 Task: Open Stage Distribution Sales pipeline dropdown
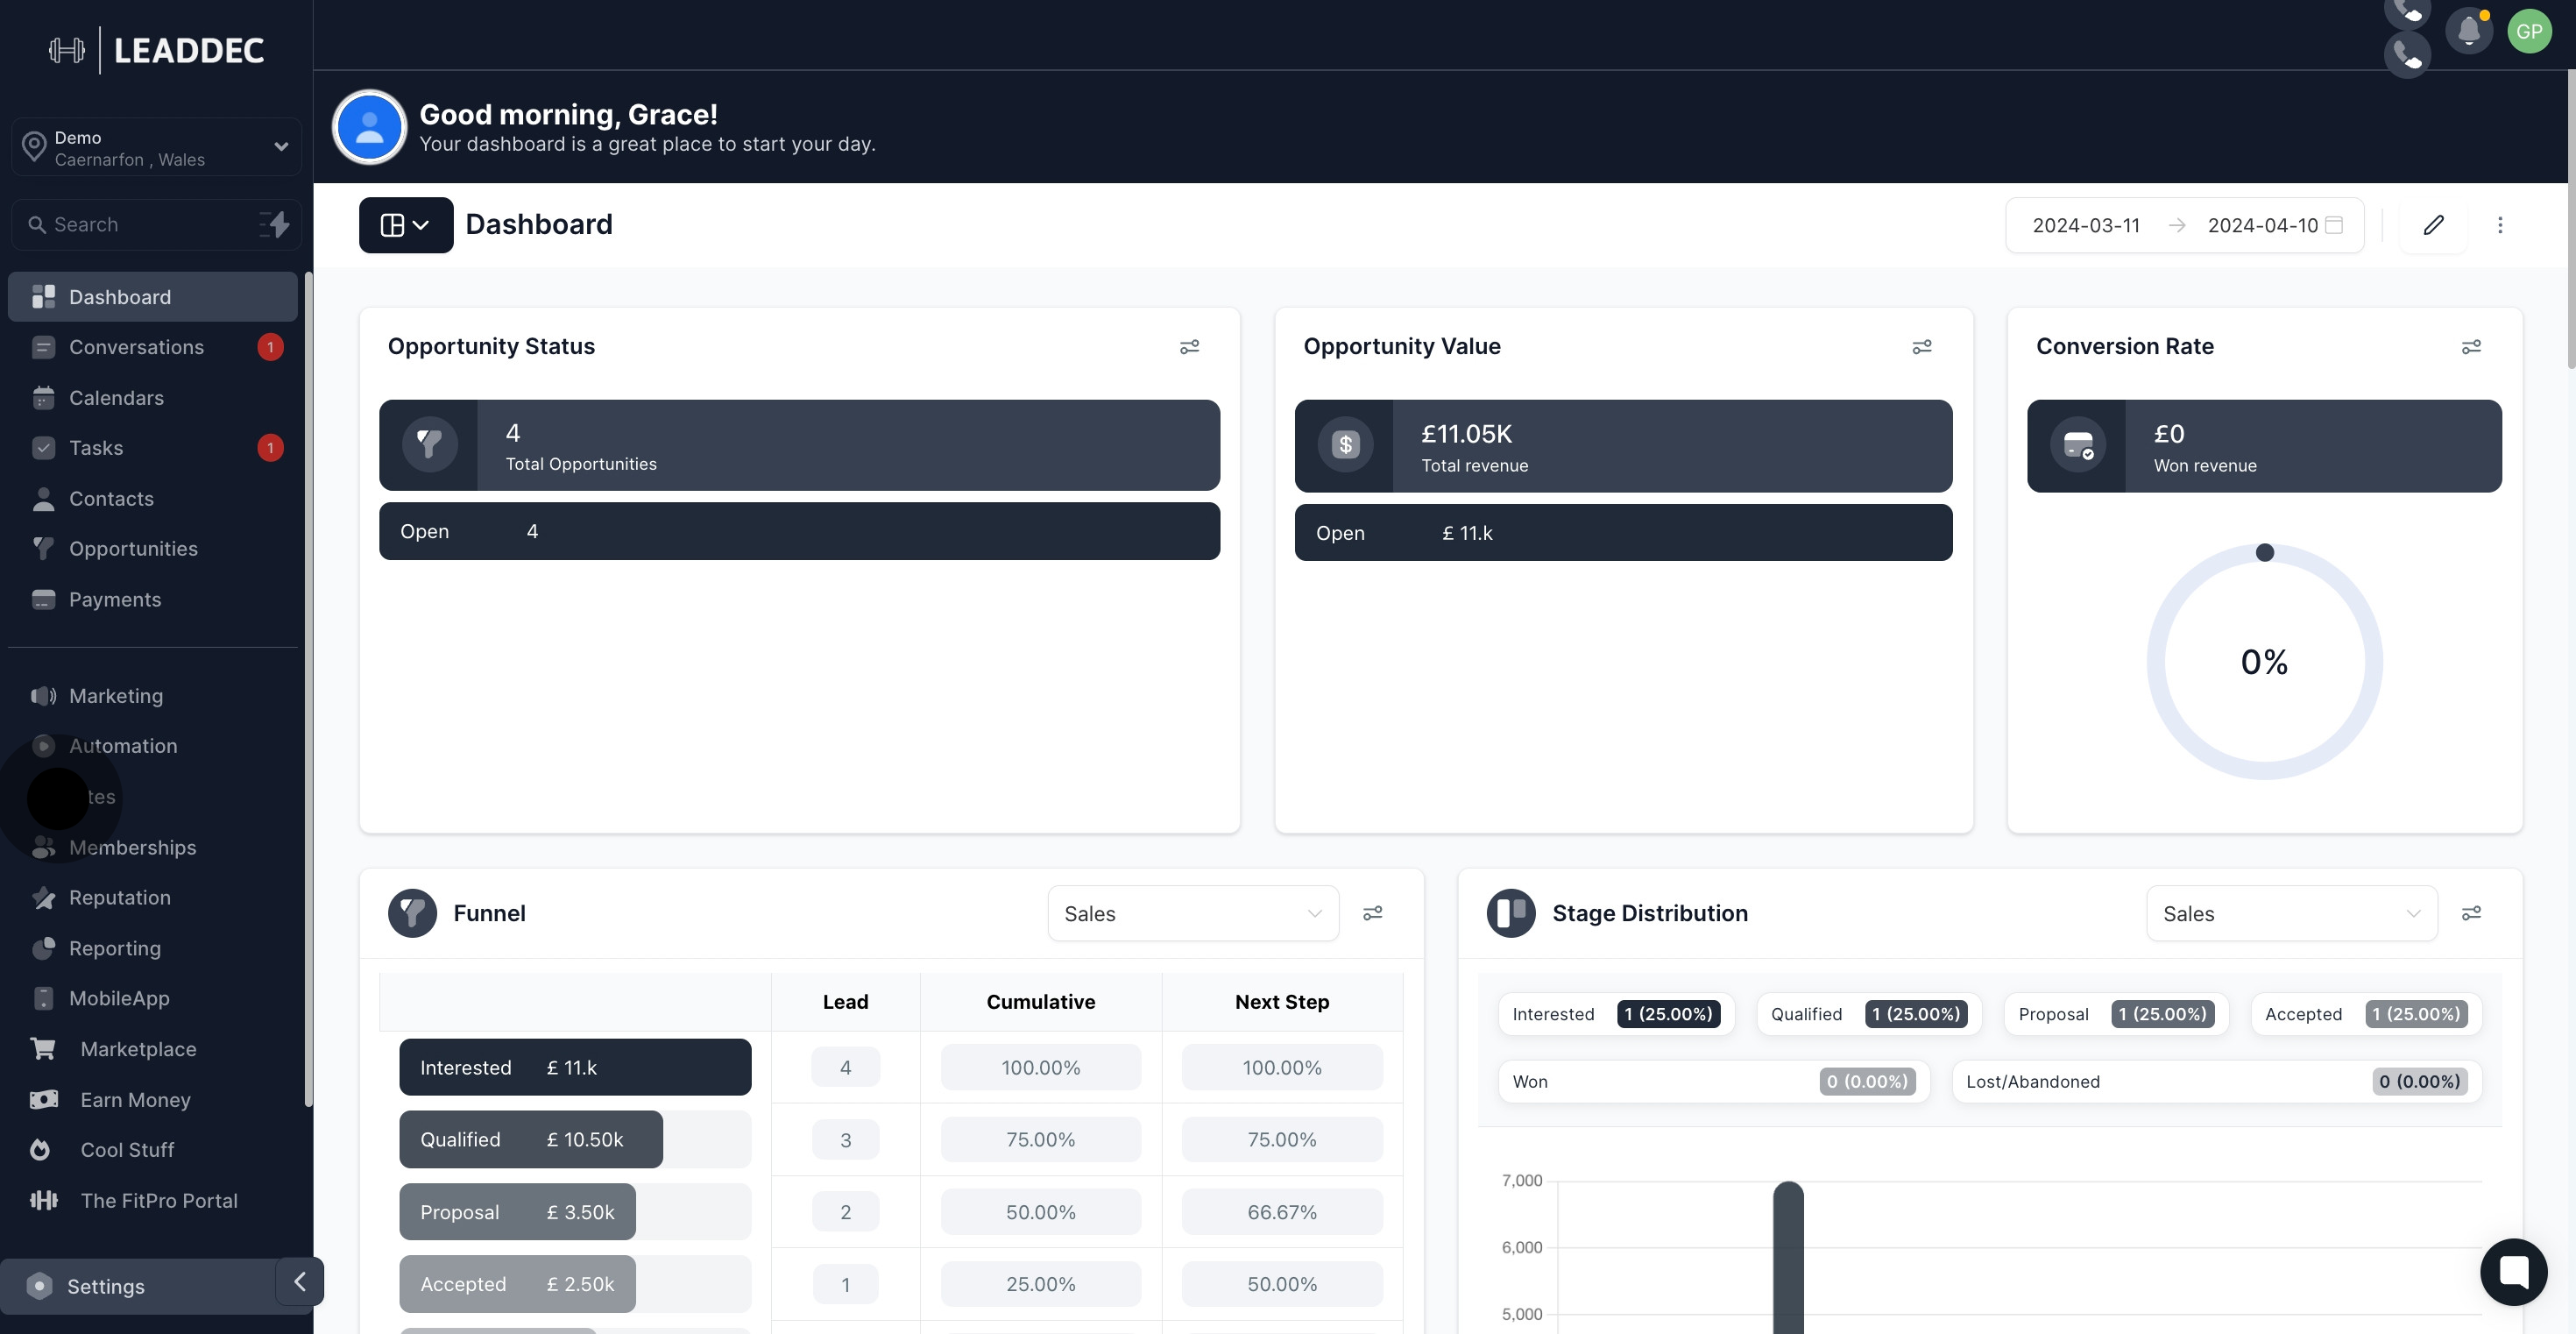pos(2291,913)
